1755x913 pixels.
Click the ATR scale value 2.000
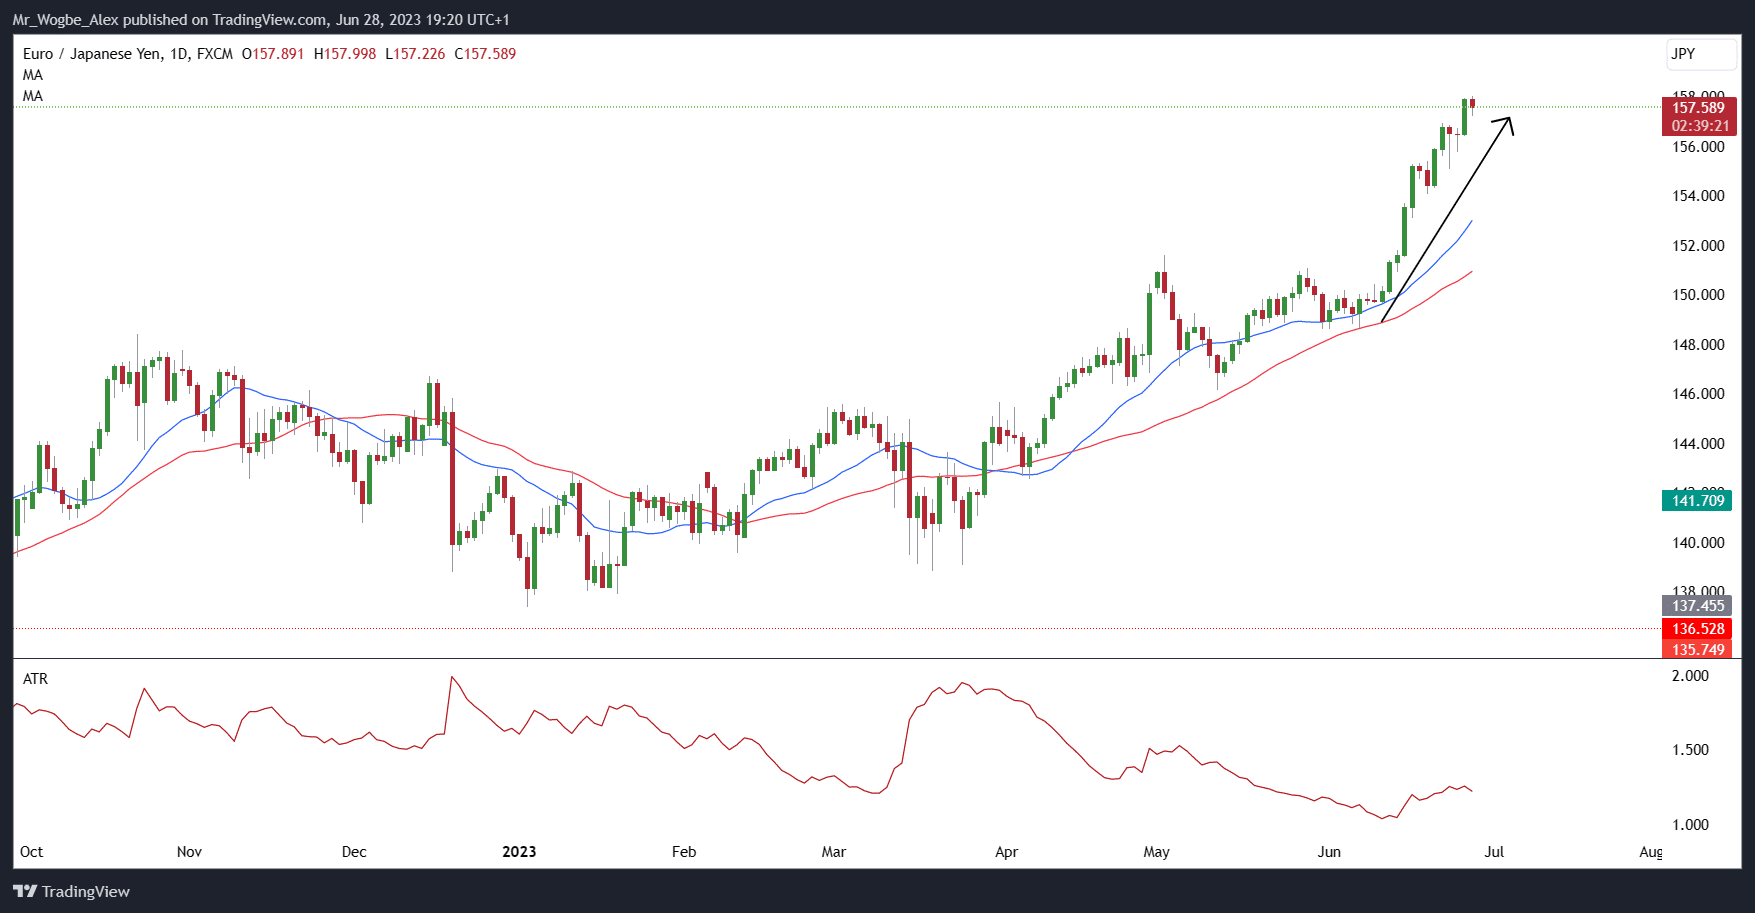click(1691, 676)
